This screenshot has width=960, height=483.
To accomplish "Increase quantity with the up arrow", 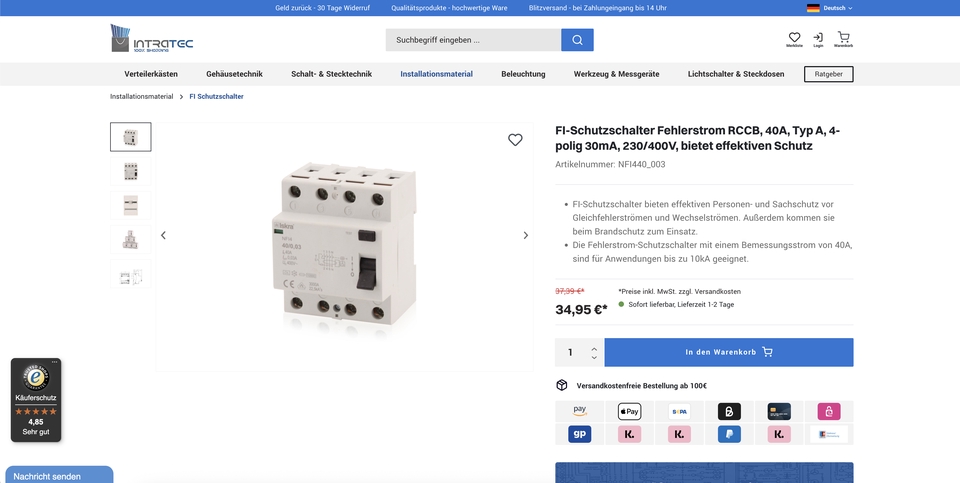I will coord(594,348).
